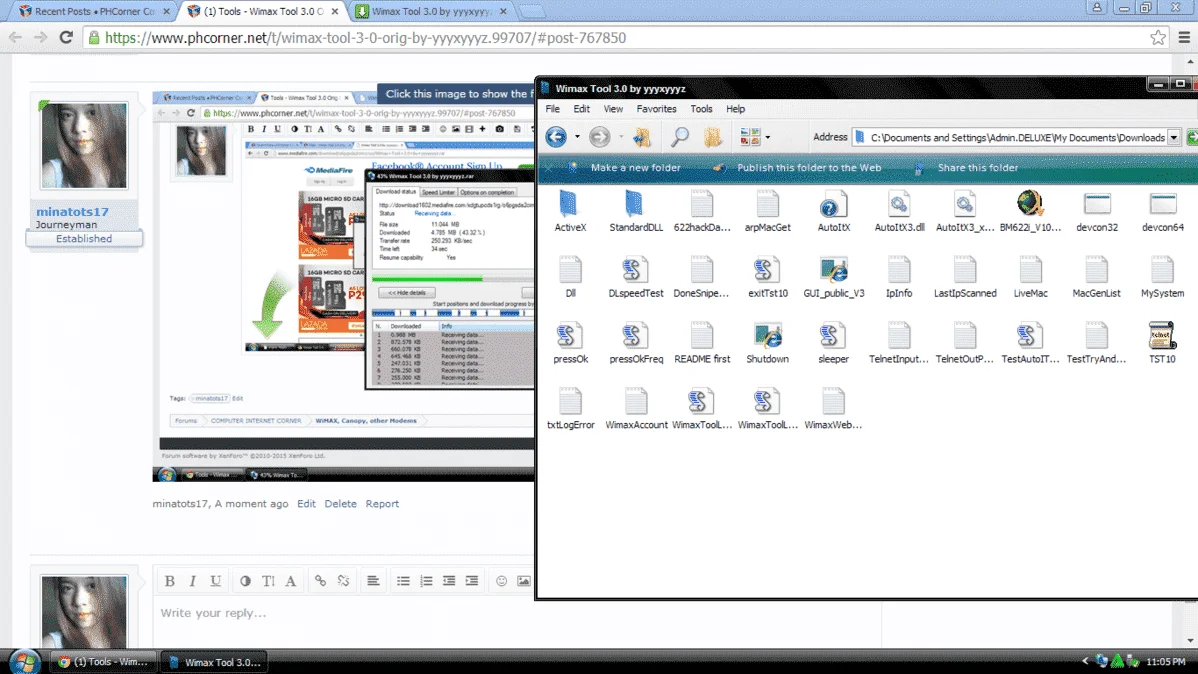Image resolution: width=1198 pixels, height=674 pixels.
Task: Click the screenshot thumbnail in the post
Action: [x=344, y=287]
